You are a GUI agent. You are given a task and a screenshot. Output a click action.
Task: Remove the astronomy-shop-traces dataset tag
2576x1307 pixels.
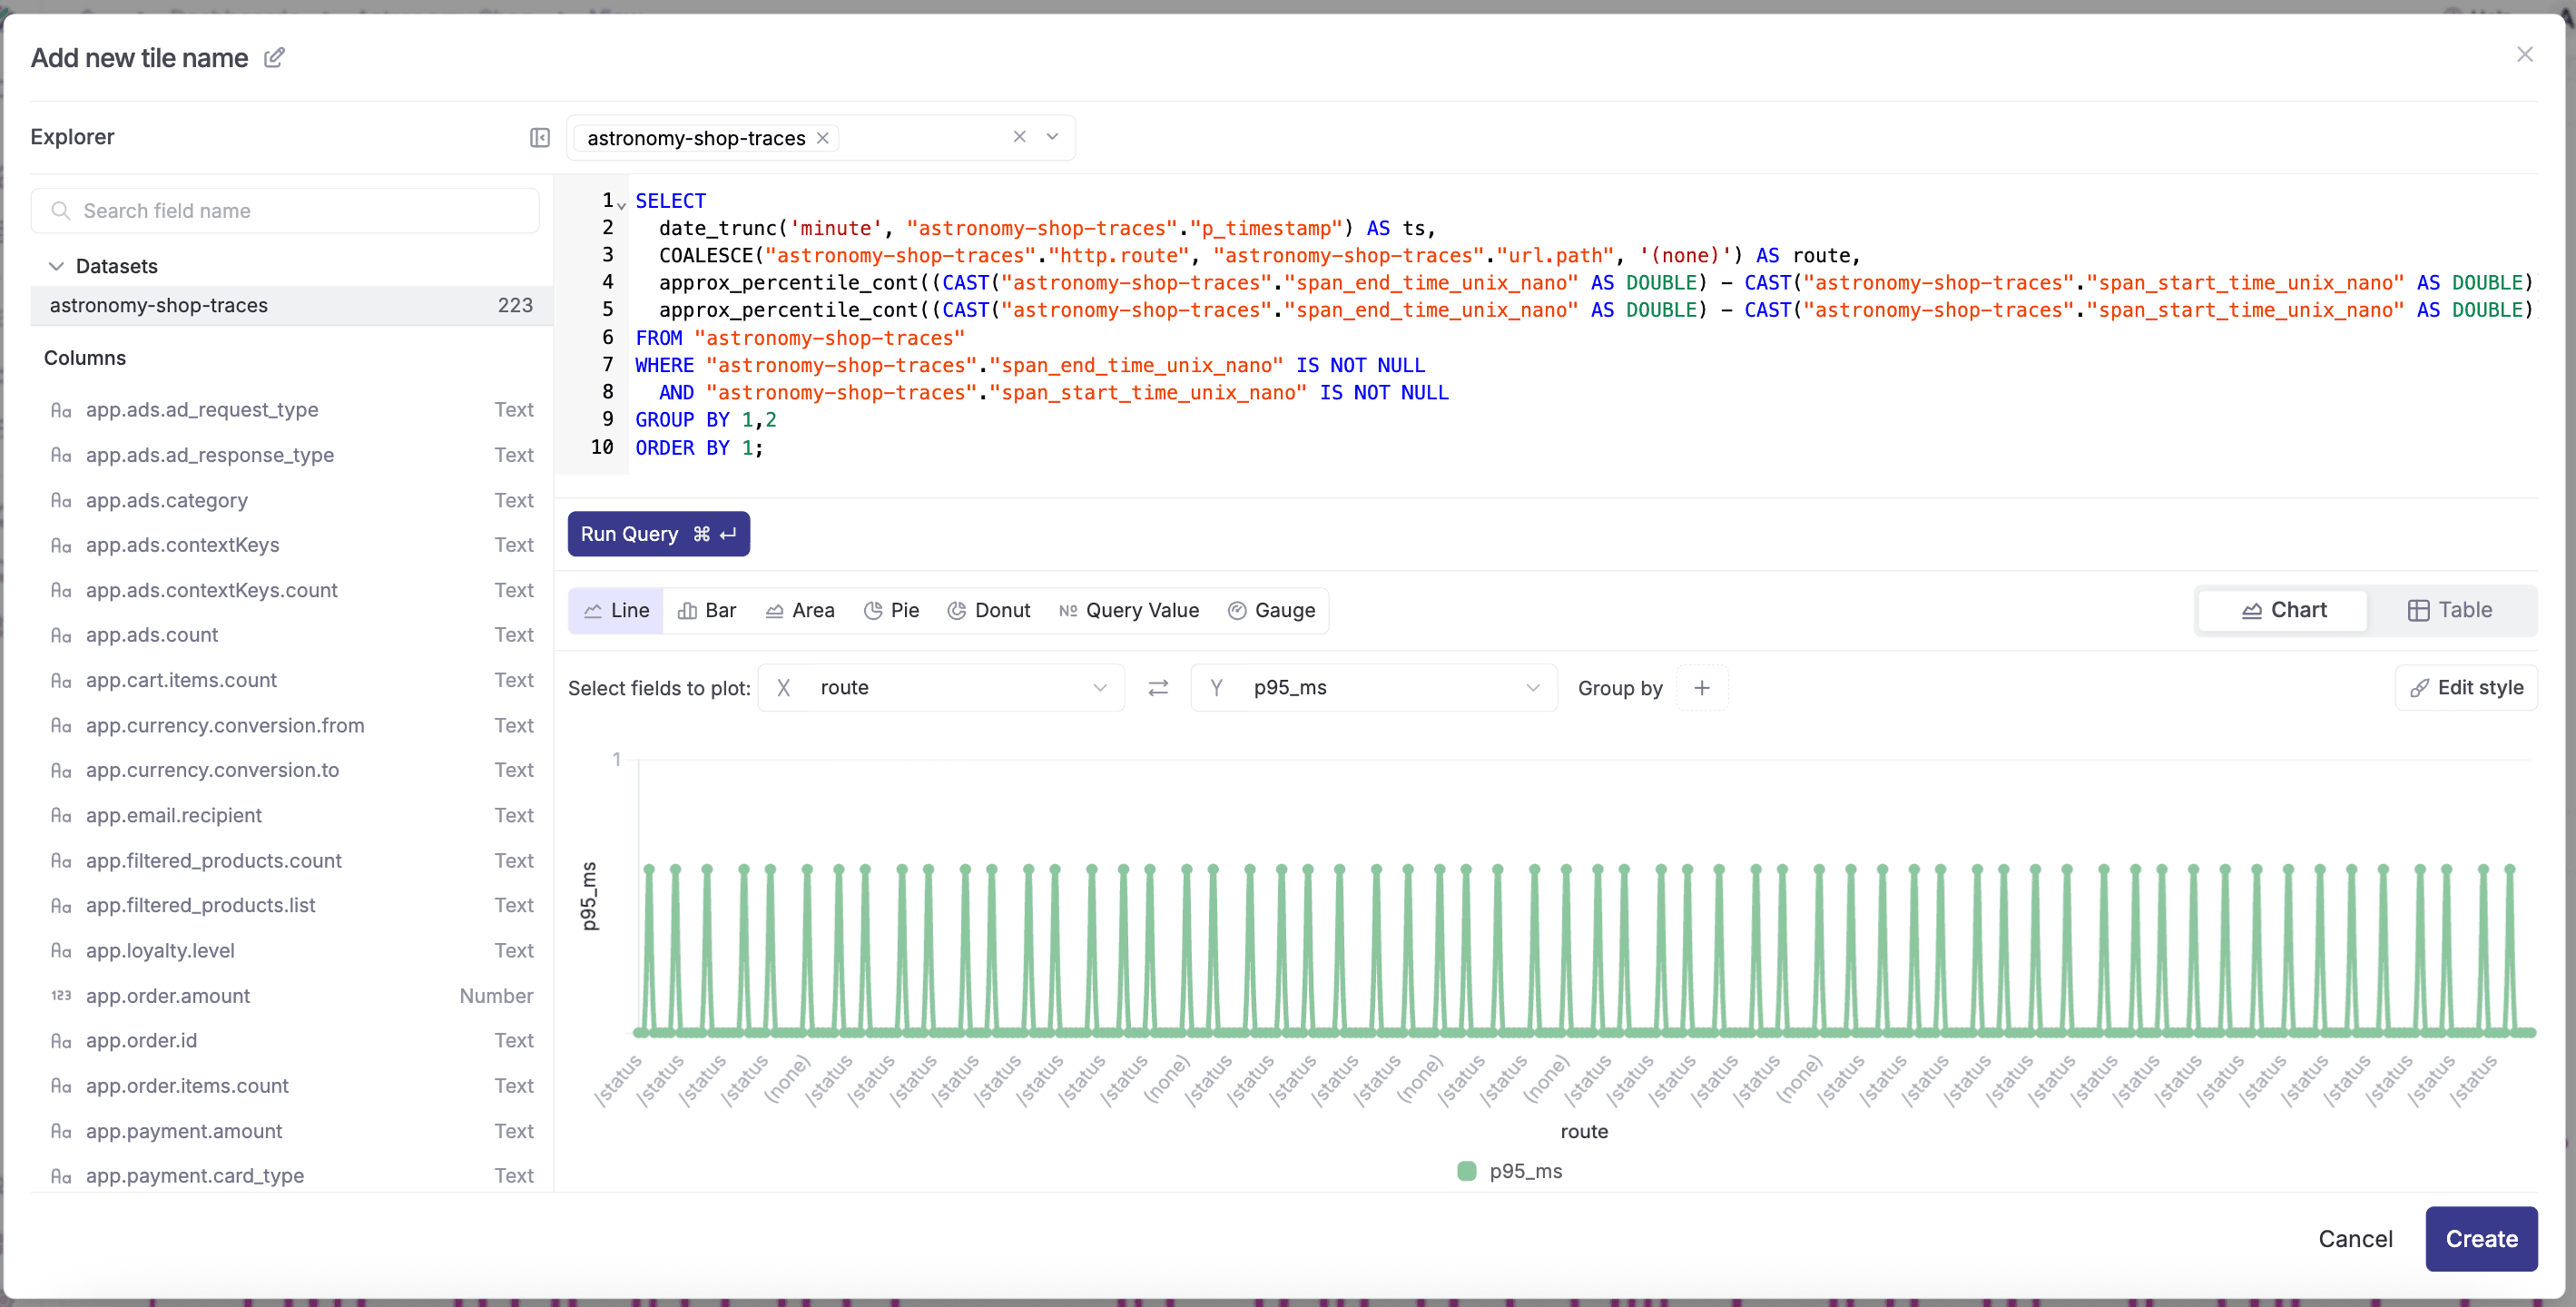coord(822,138)
